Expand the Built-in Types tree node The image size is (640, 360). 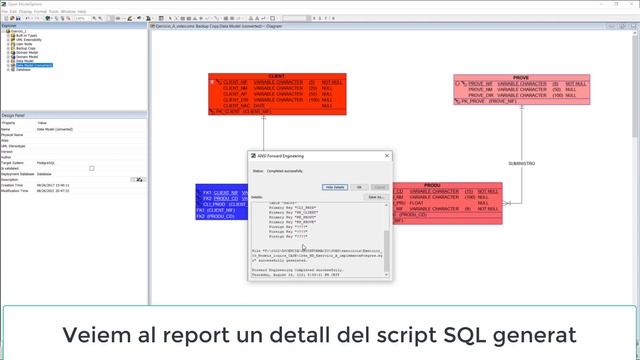click(x=8, y=36)
